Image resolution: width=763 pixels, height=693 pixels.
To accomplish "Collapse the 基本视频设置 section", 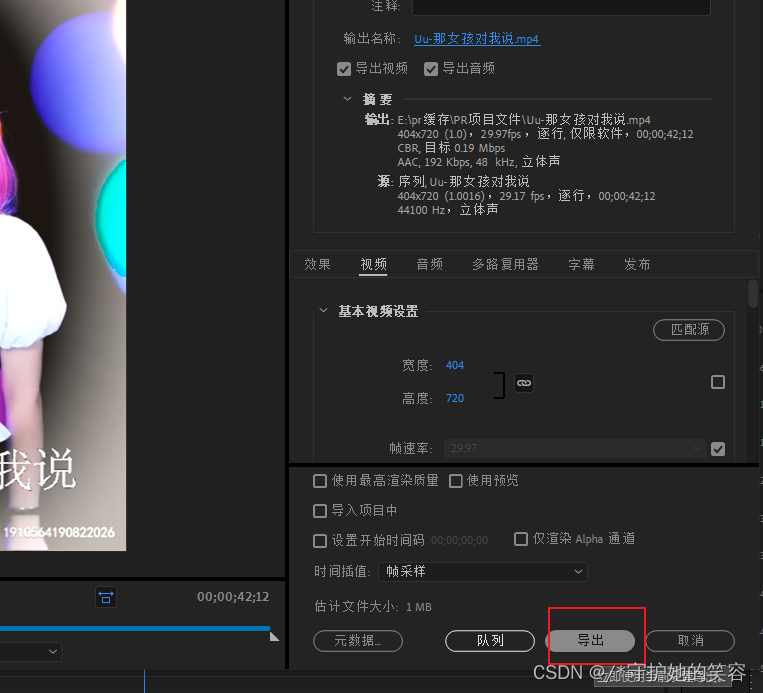I will point(324,310).
